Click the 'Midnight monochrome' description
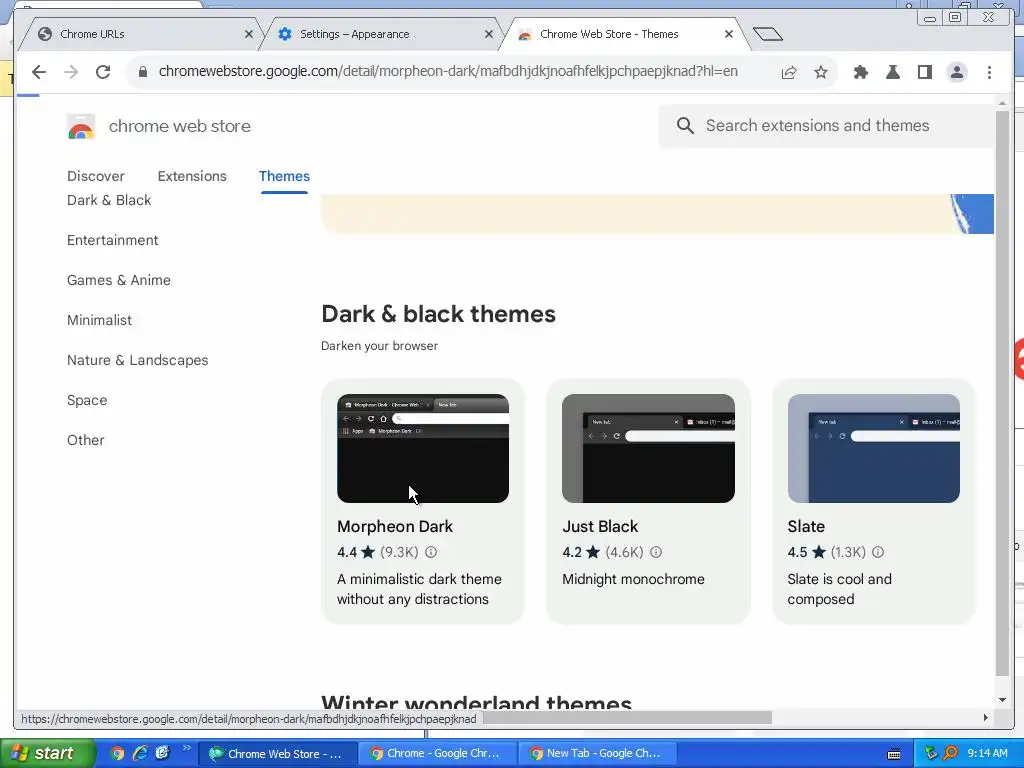The image size is (1024, 768). pyautogui.click(x=633, y=579)
